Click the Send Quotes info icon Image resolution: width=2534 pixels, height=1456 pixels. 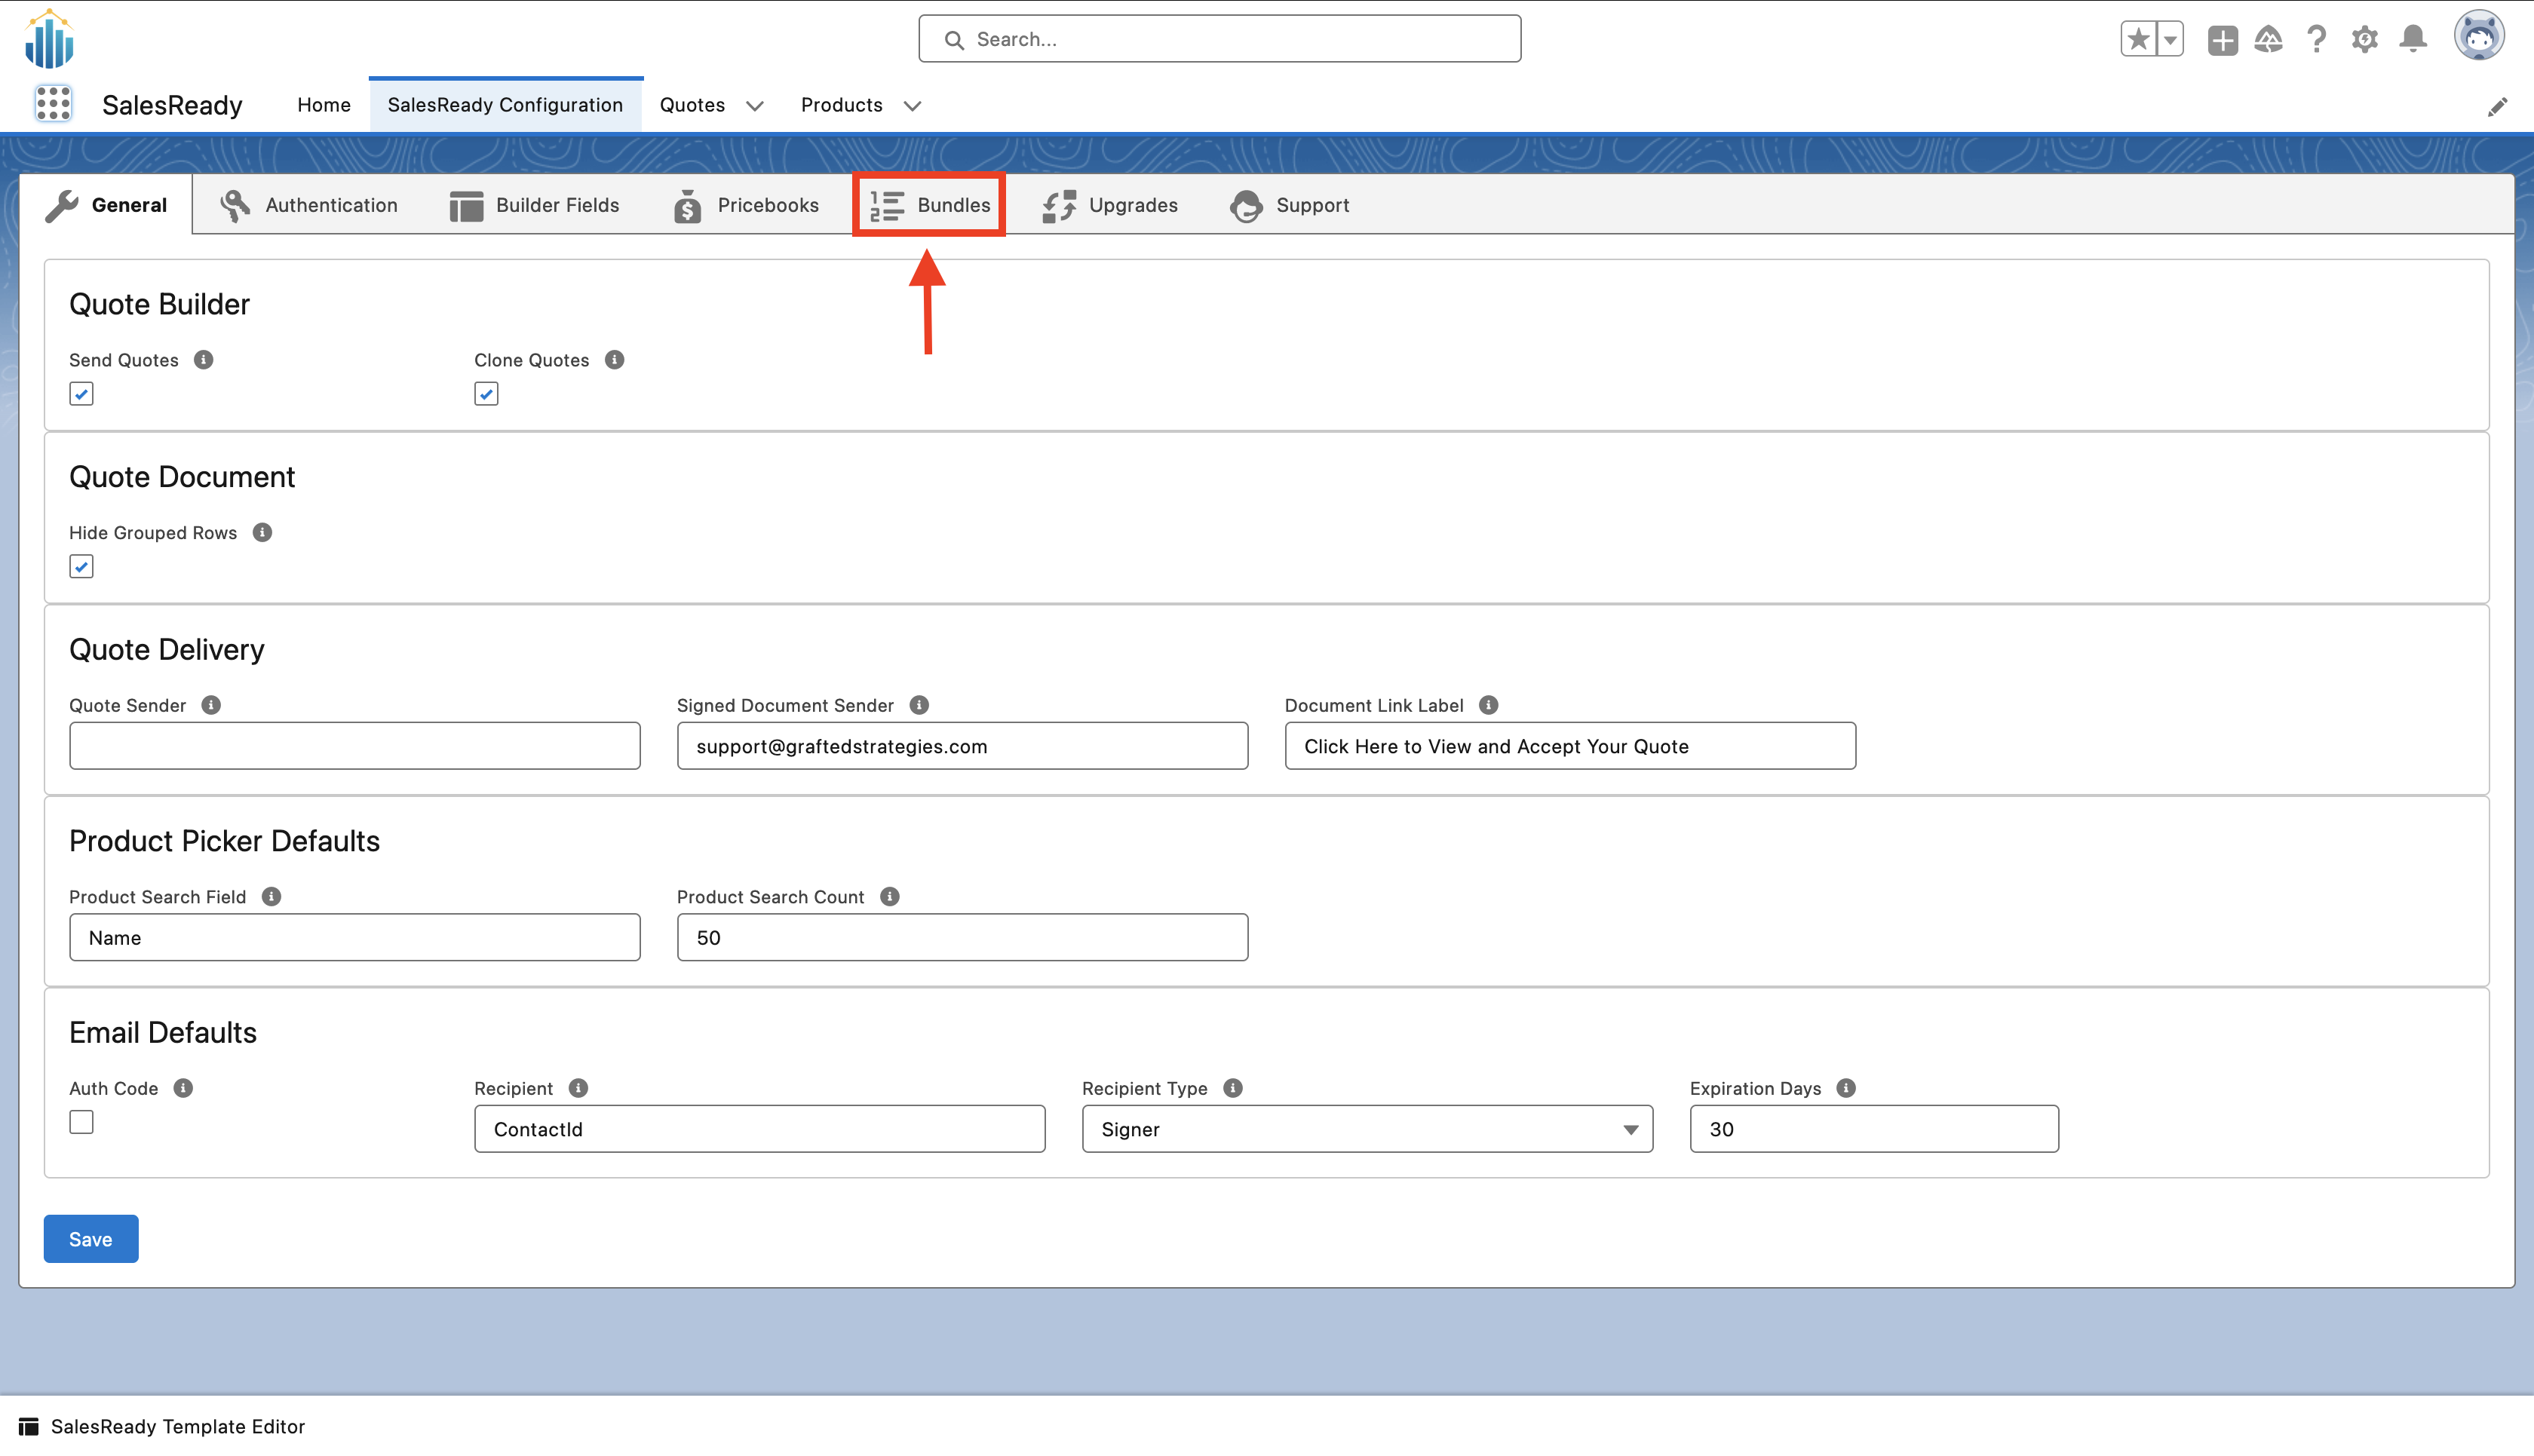pos(203,360)
